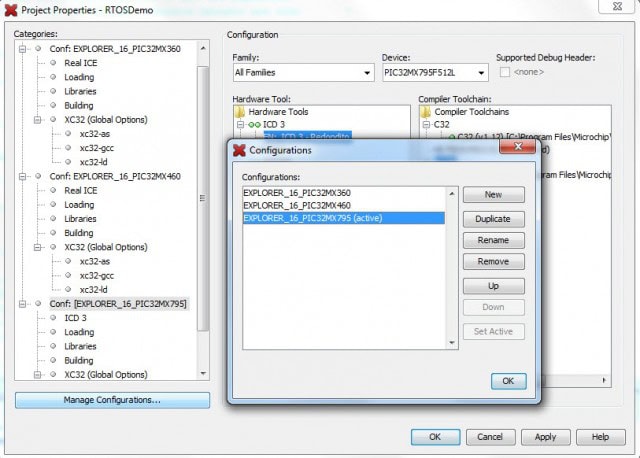Select xc32-as under PIC32MX460 configuration

pos(95,261)
